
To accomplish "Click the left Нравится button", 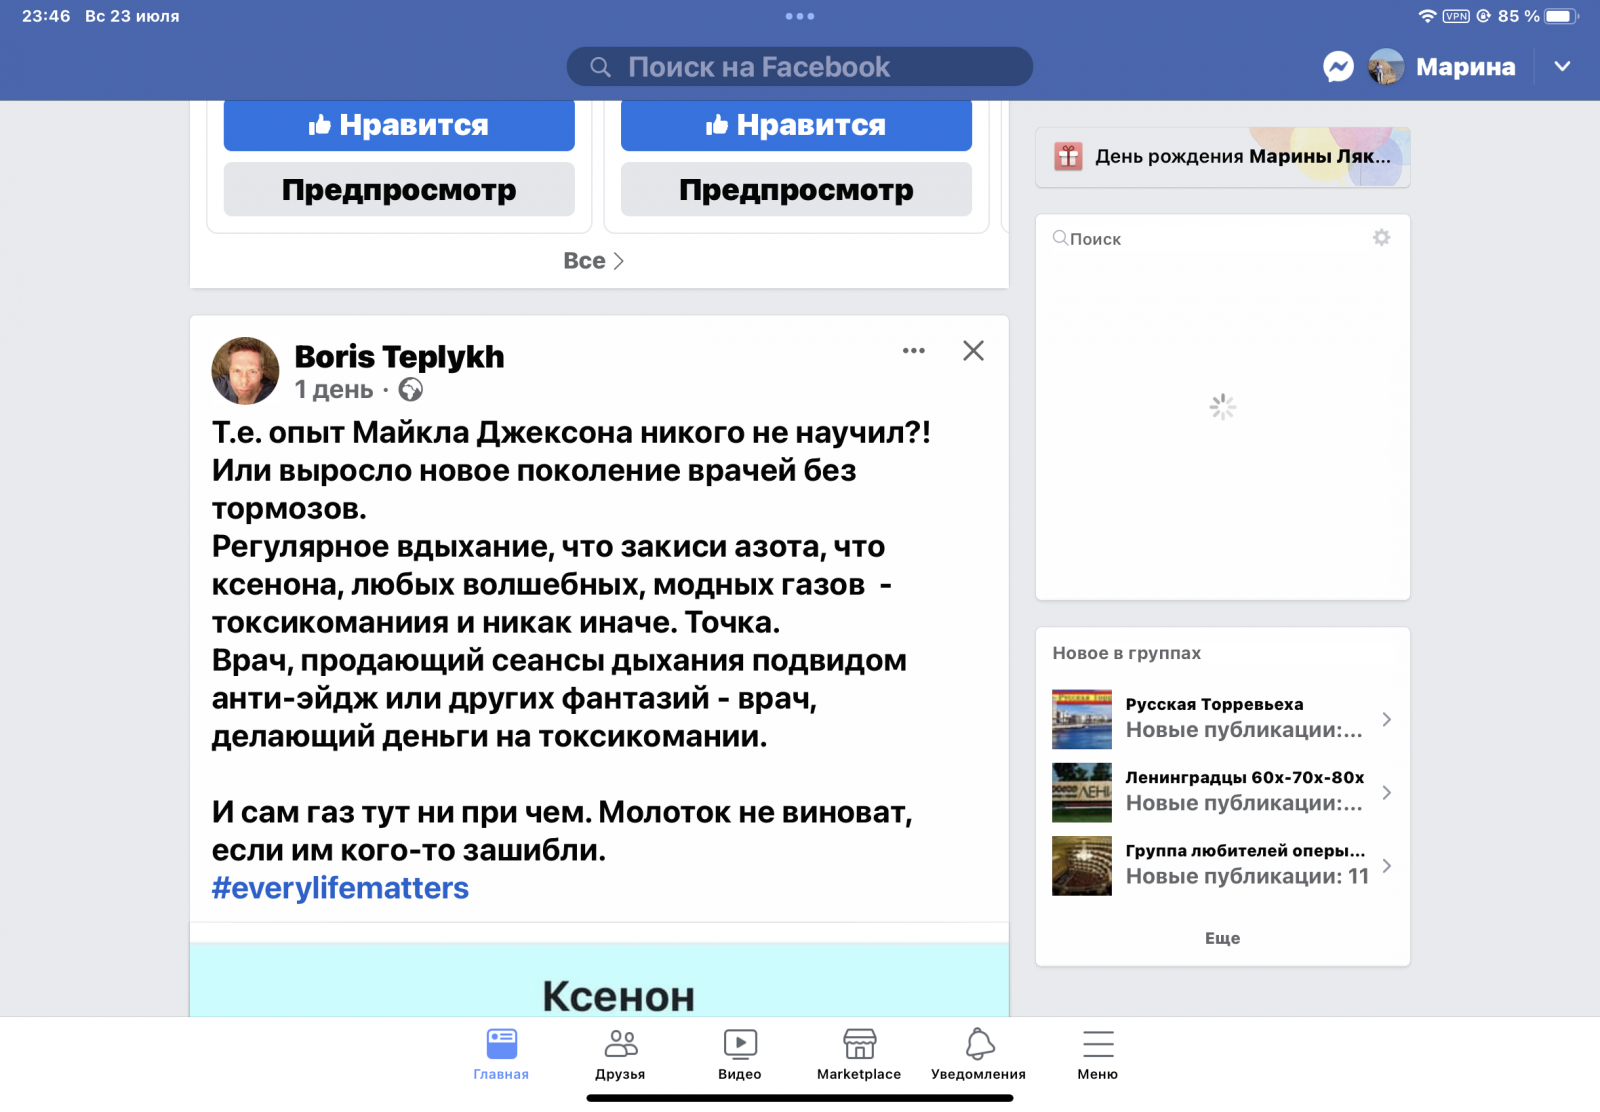I will pos(398,125).
